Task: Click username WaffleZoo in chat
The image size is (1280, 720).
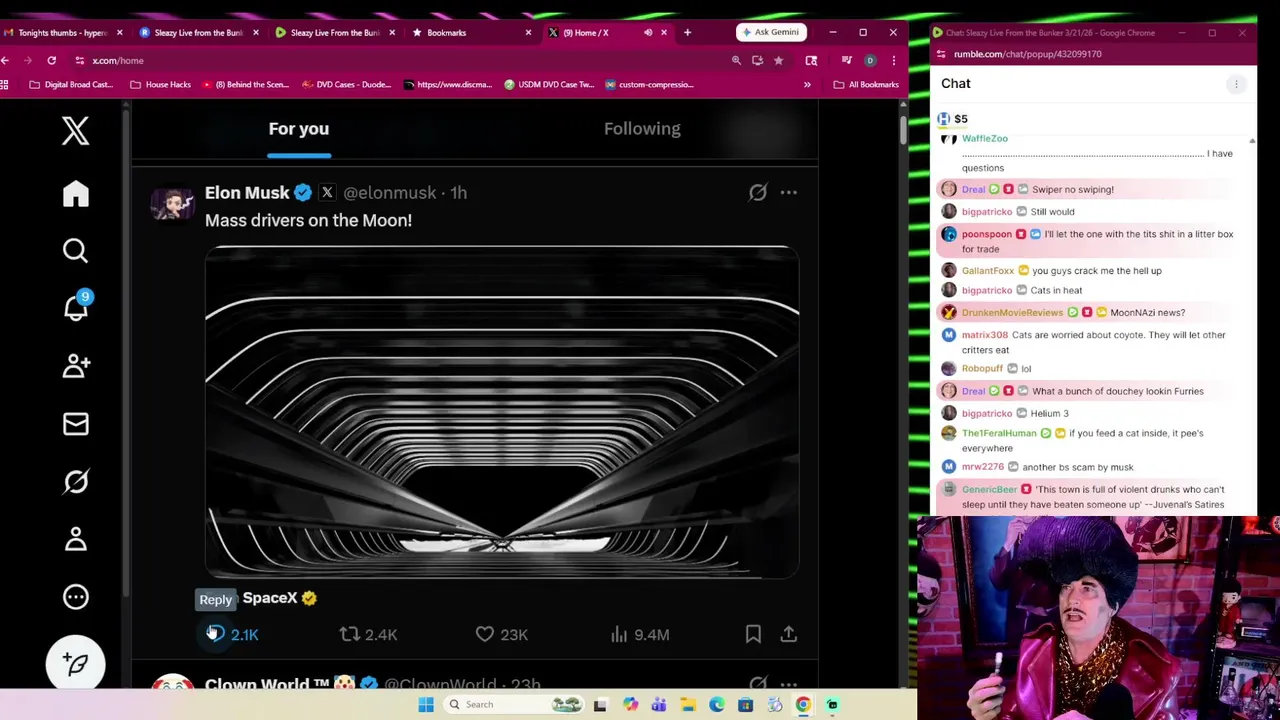Action: pyautogui.click(x=984, y=138)
